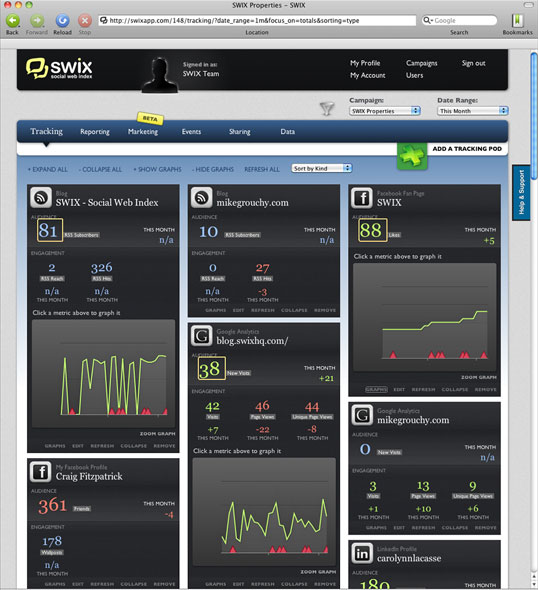The width and height of the screenshot is (538, 590).
Task: Click the blog.swixhq.com visits graph
Action: (264, 511)
